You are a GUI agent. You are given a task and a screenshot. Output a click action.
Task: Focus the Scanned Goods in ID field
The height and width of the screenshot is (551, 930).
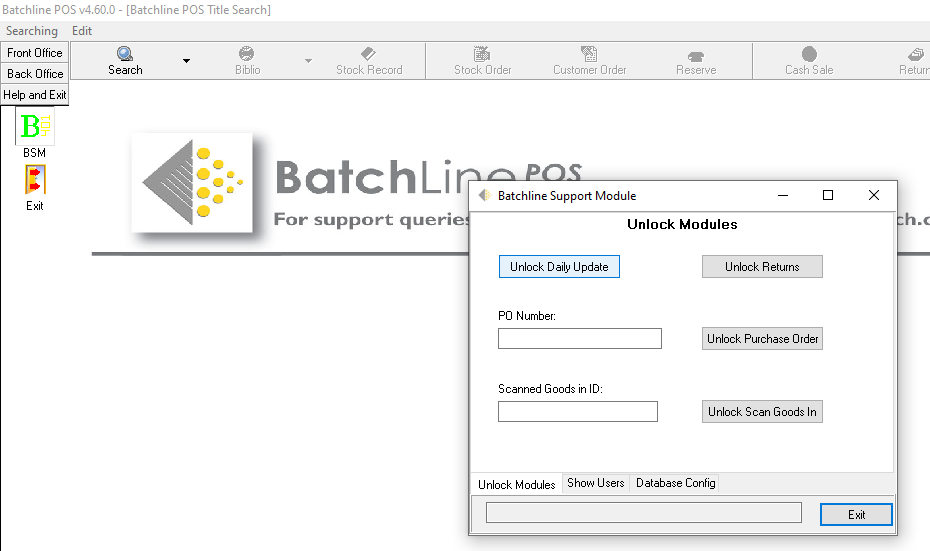tap(578, 412)
